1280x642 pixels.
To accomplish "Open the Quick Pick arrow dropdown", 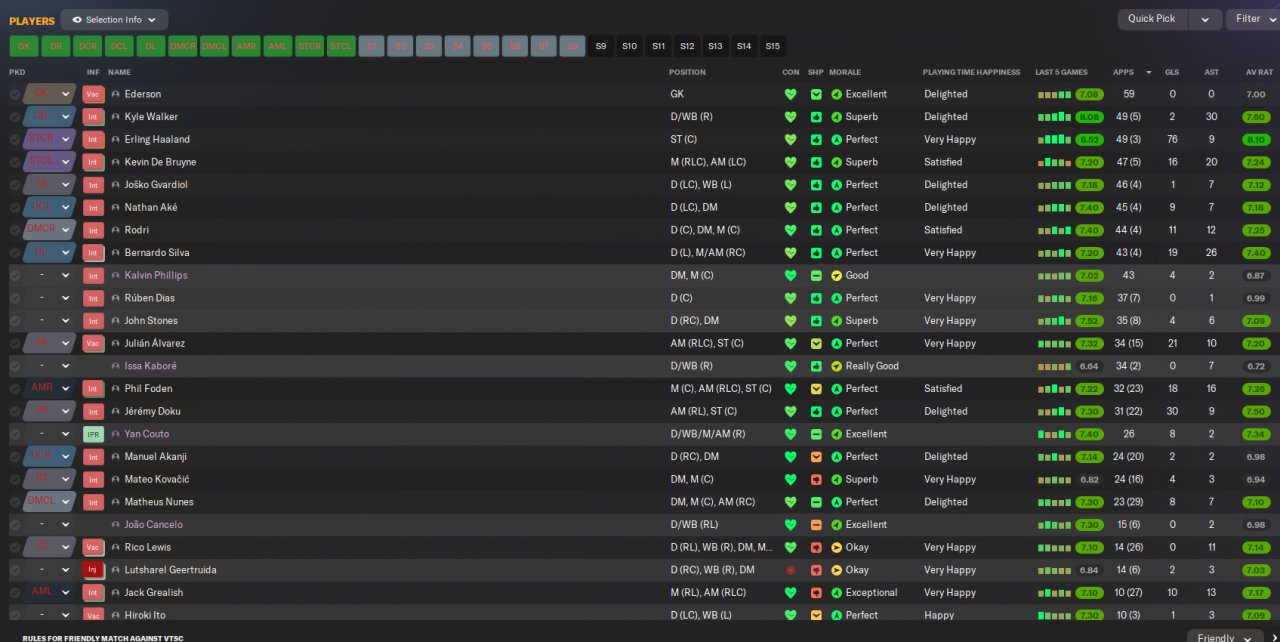I will [x=1205, y=19].
